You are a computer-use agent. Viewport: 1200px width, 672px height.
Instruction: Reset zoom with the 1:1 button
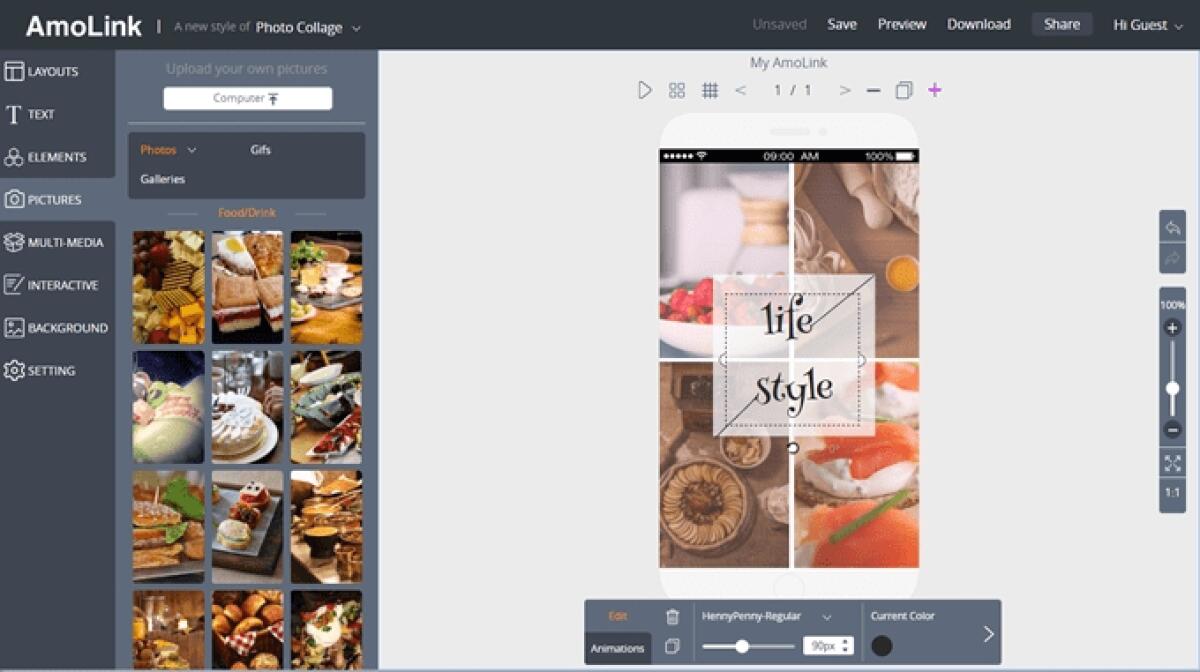click(x=1172, y=493)
